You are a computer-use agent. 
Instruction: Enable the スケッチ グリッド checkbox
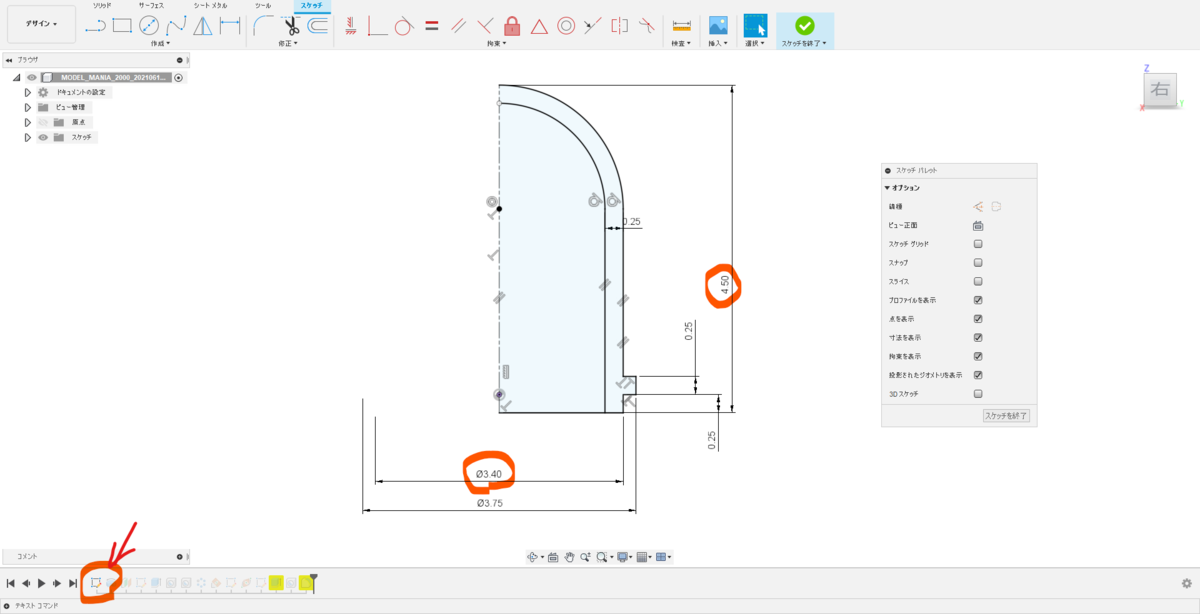click(x=978, y=244)
